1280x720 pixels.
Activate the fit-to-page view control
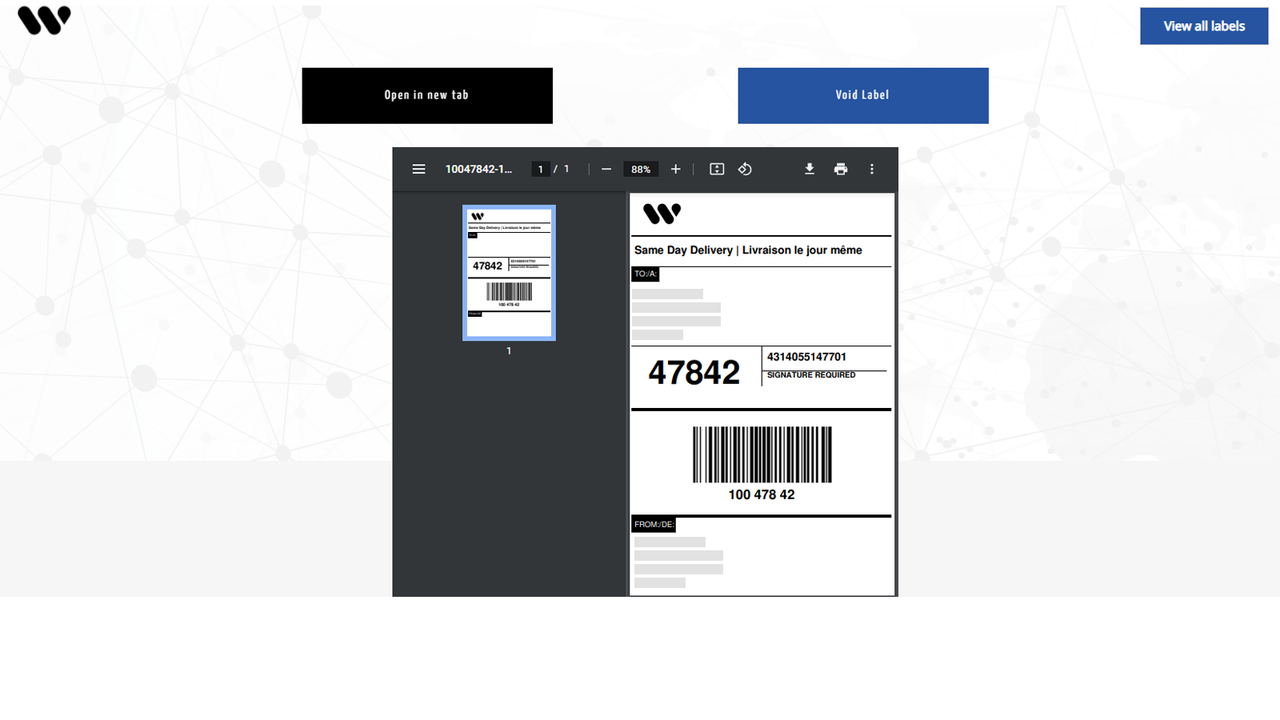(716, 169)
